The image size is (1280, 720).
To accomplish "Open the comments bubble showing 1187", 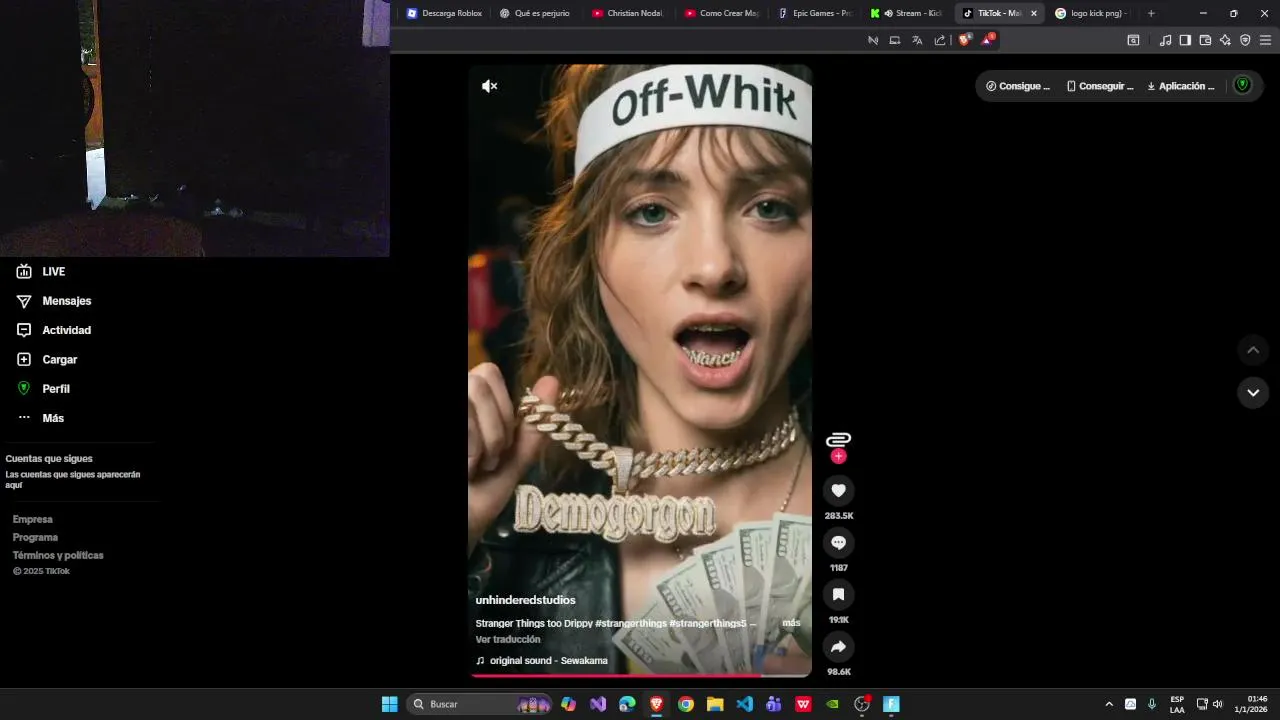I will coord(838,542).
